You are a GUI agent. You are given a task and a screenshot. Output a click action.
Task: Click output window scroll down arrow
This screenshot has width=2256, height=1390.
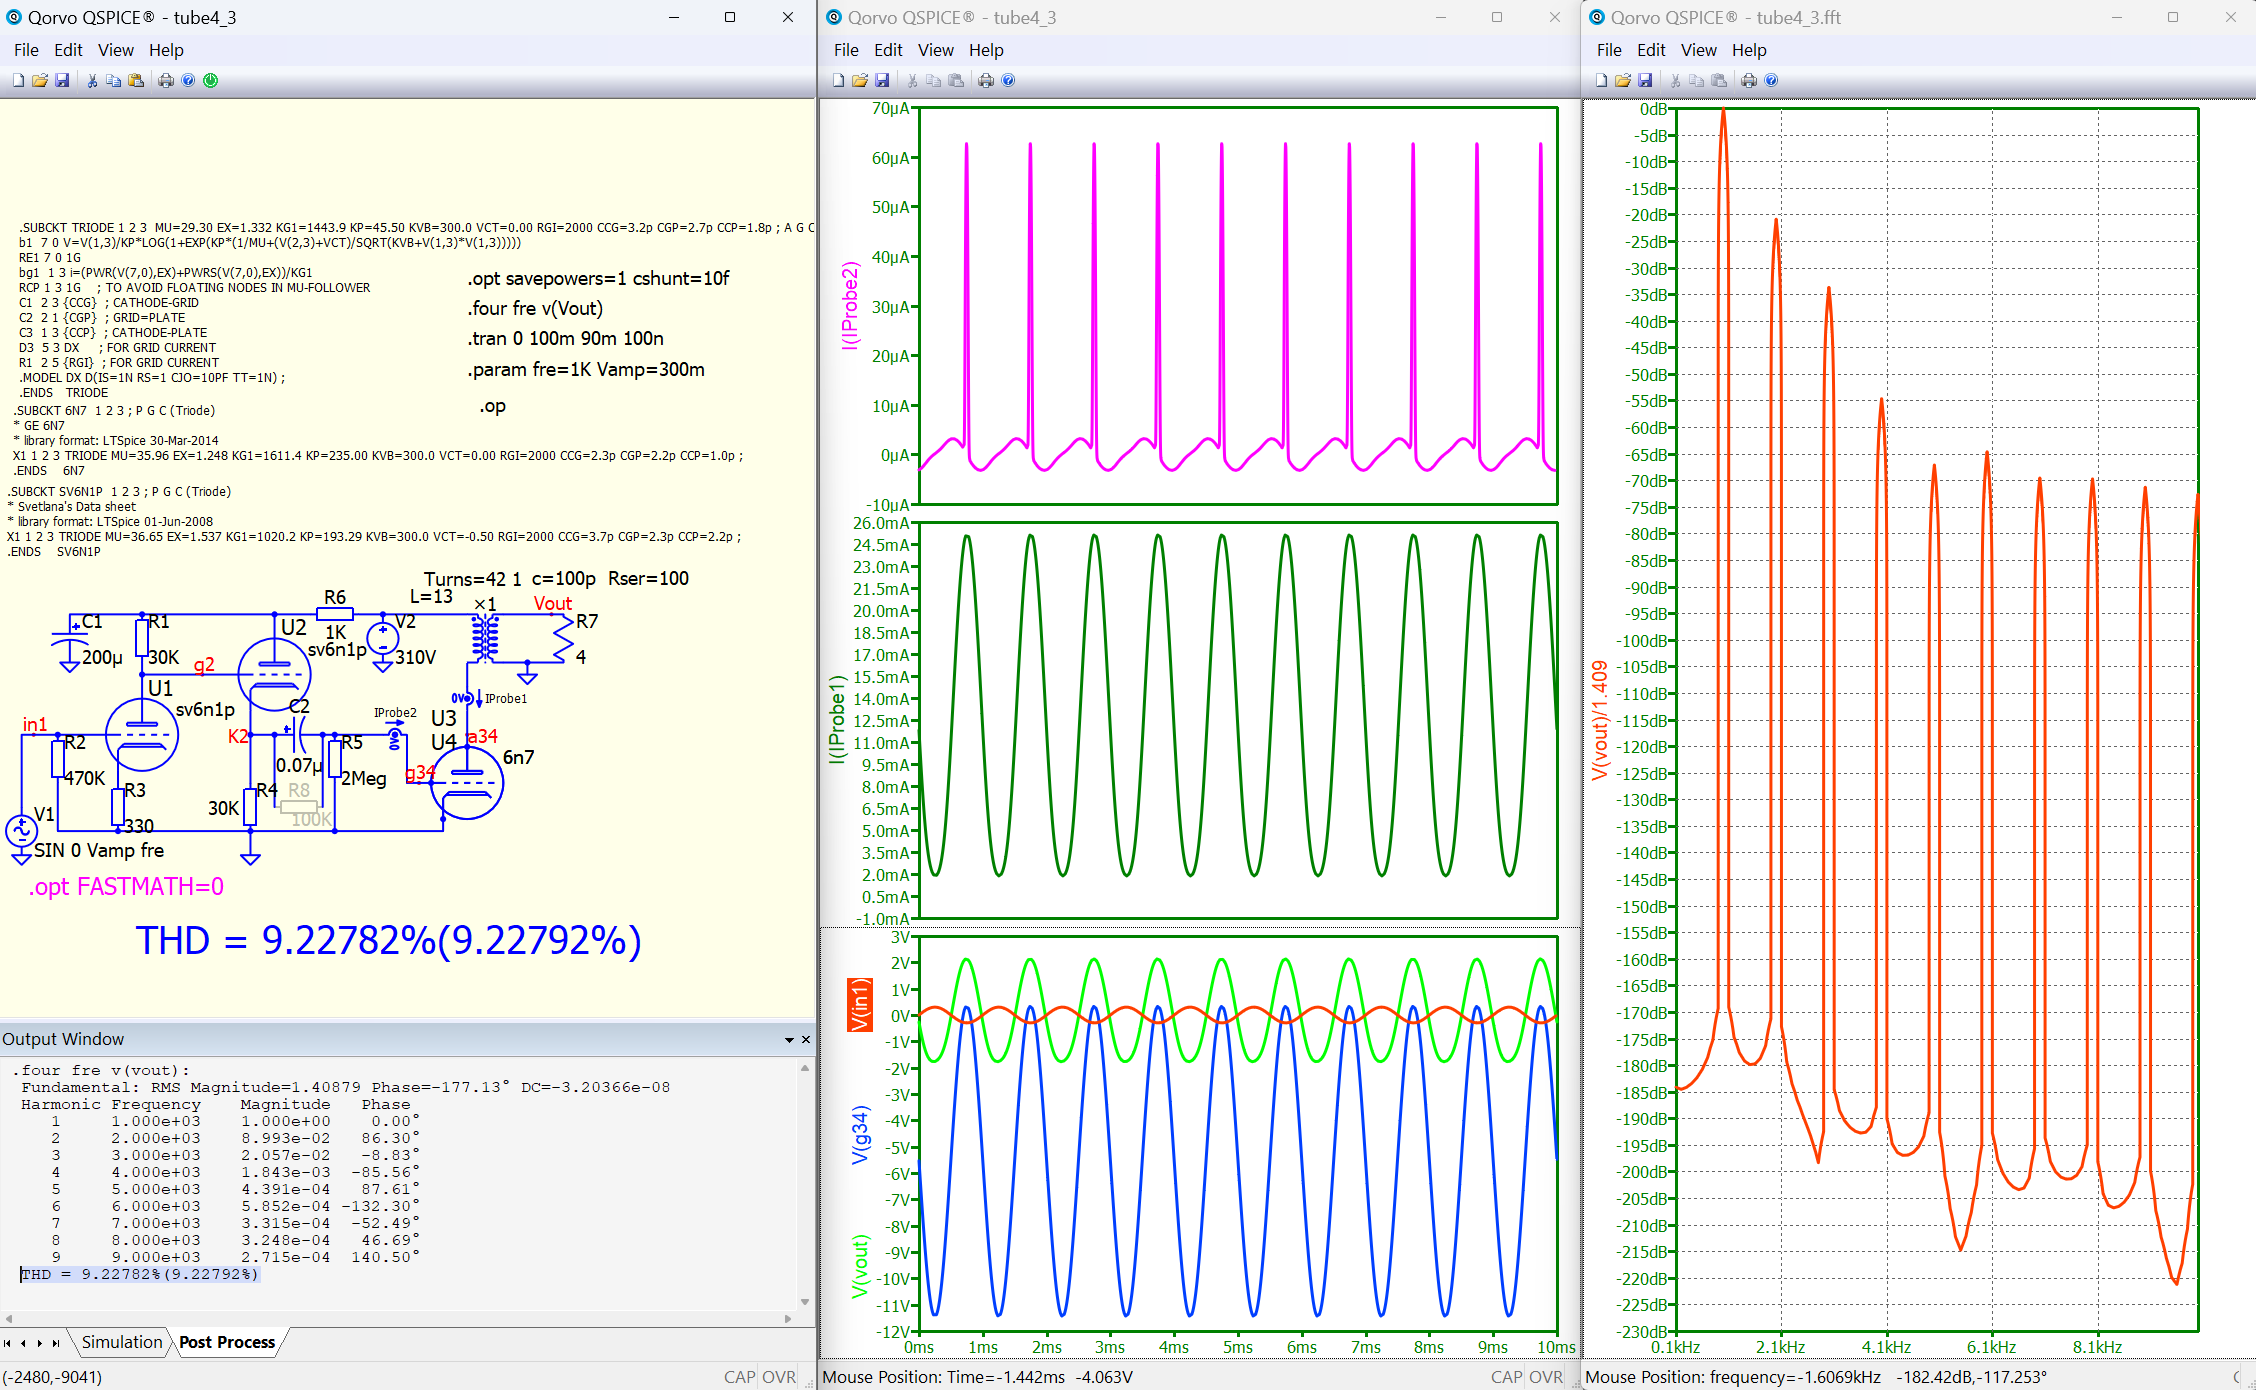[805, 1302]
